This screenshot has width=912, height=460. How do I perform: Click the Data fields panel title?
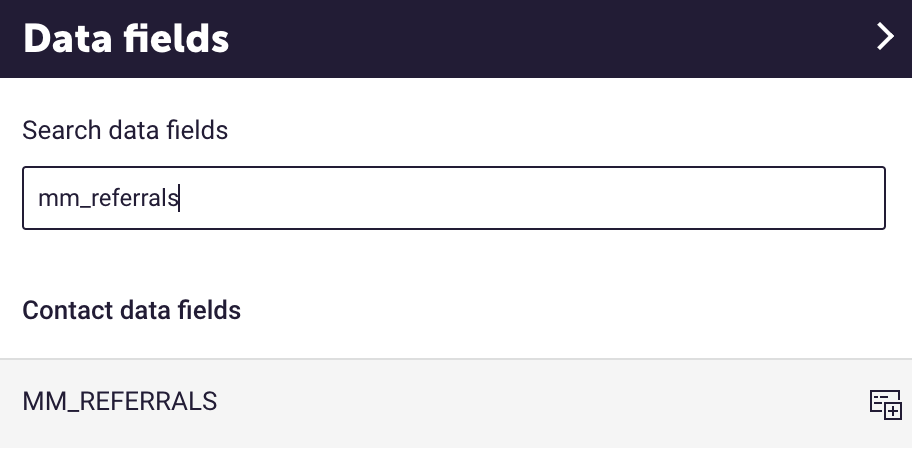[x=126, y=38]
